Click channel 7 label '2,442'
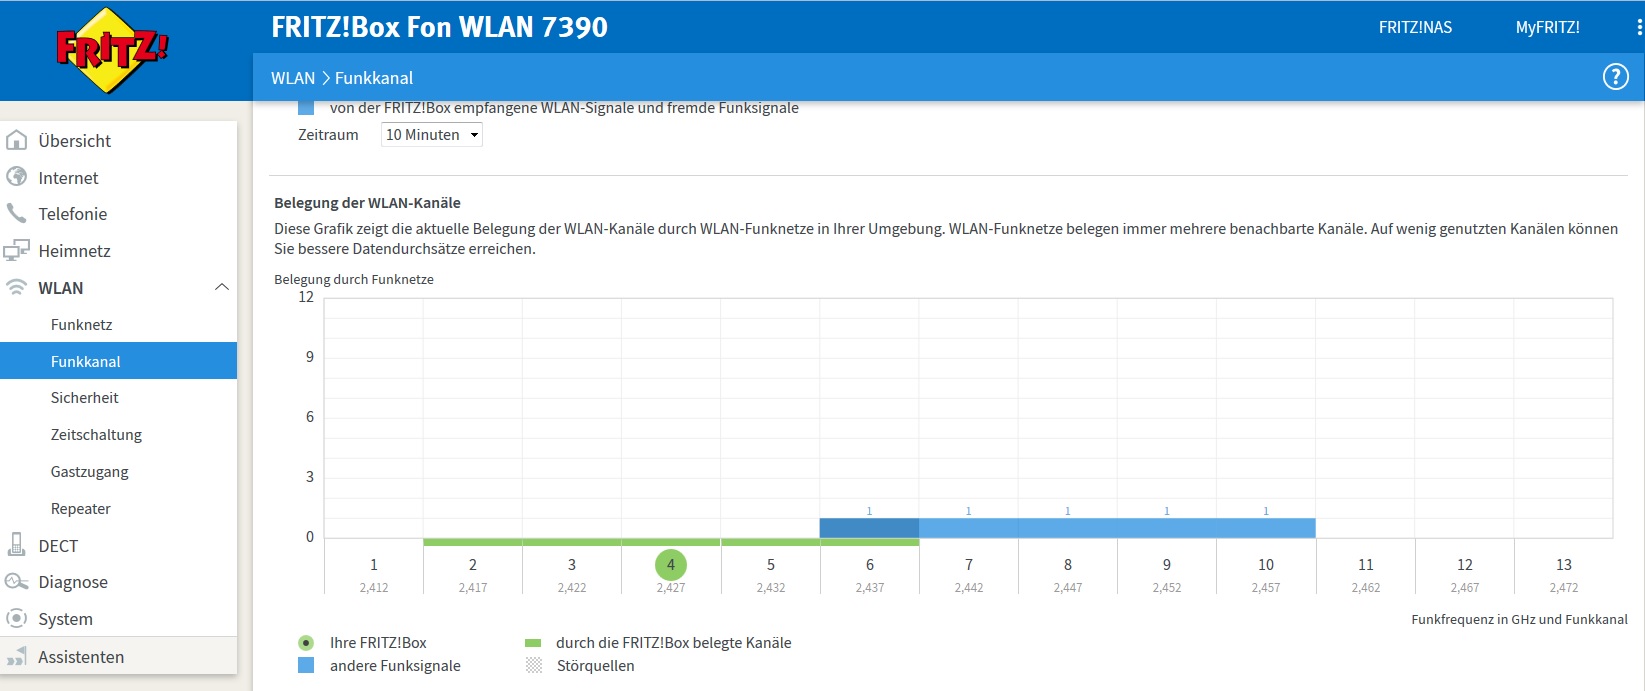The image size is (1645, 691). (969, 588)
